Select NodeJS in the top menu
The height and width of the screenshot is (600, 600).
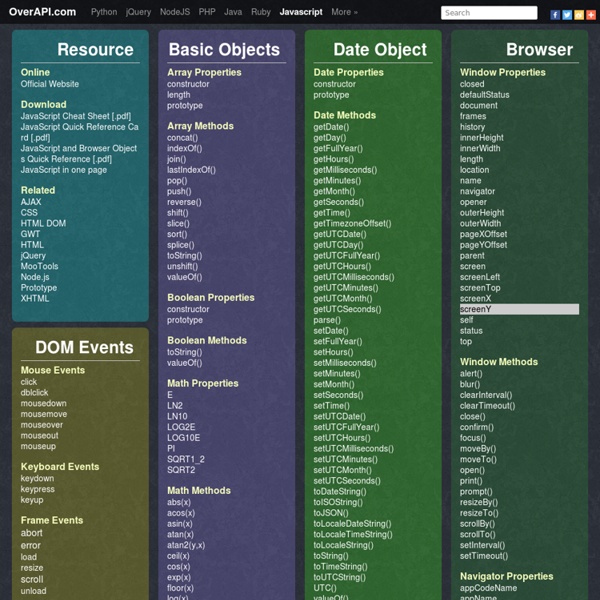(x=175, y=12)
